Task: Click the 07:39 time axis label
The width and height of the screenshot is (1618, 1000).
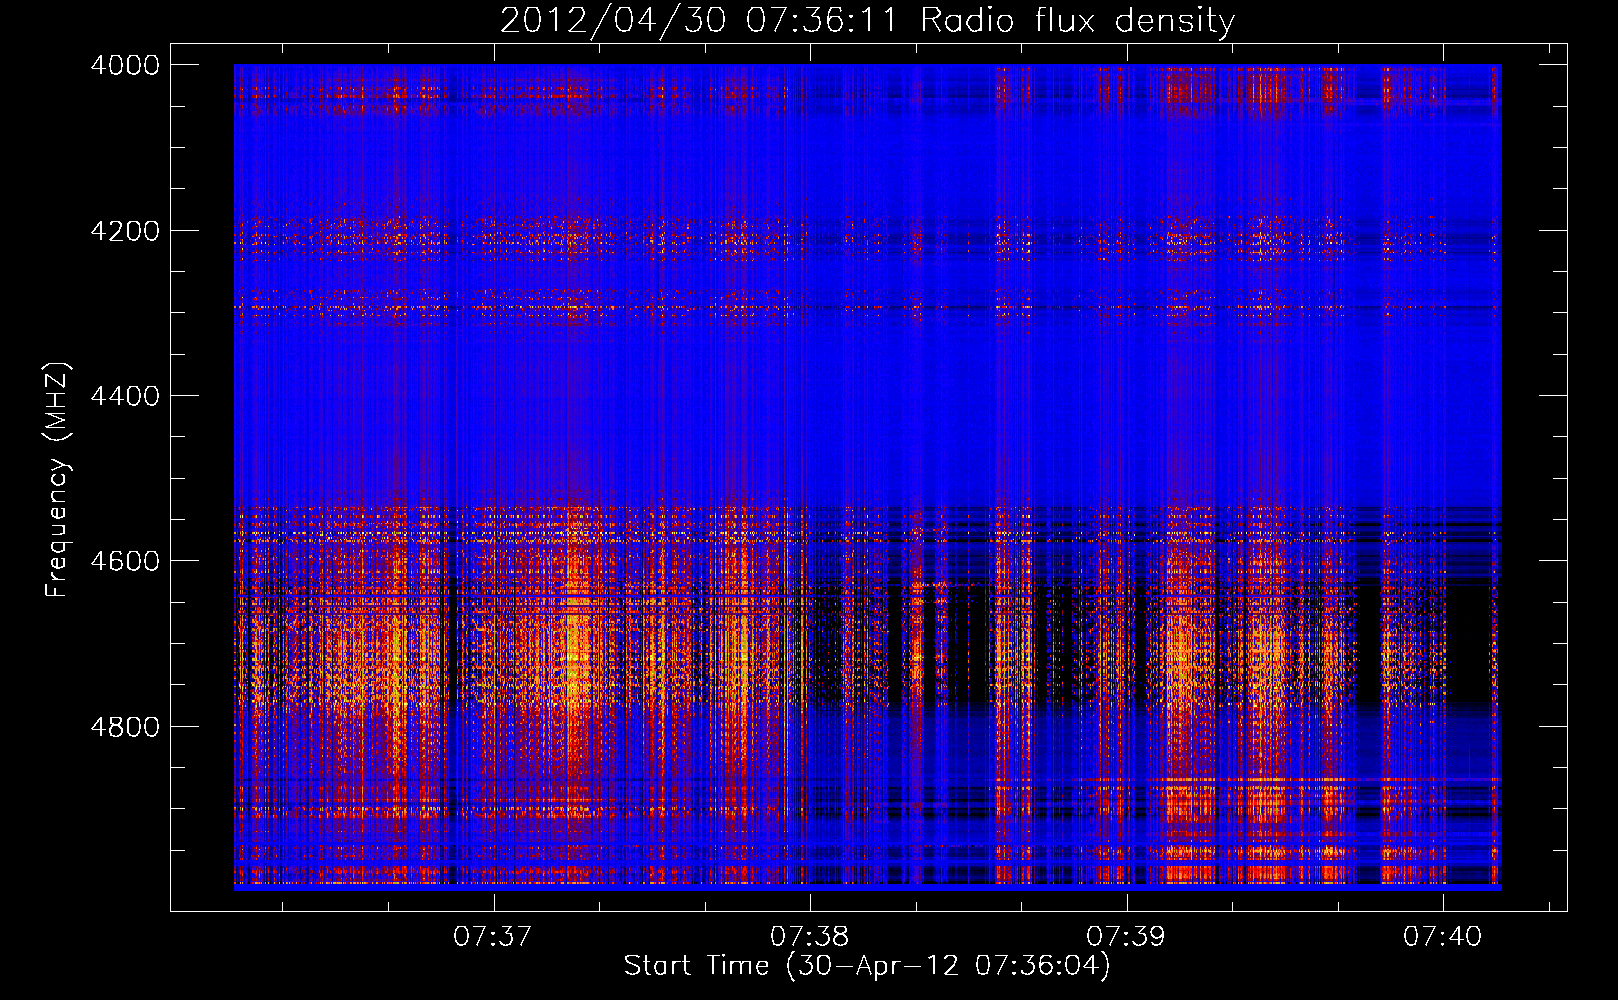Action: coord(1126,936)
